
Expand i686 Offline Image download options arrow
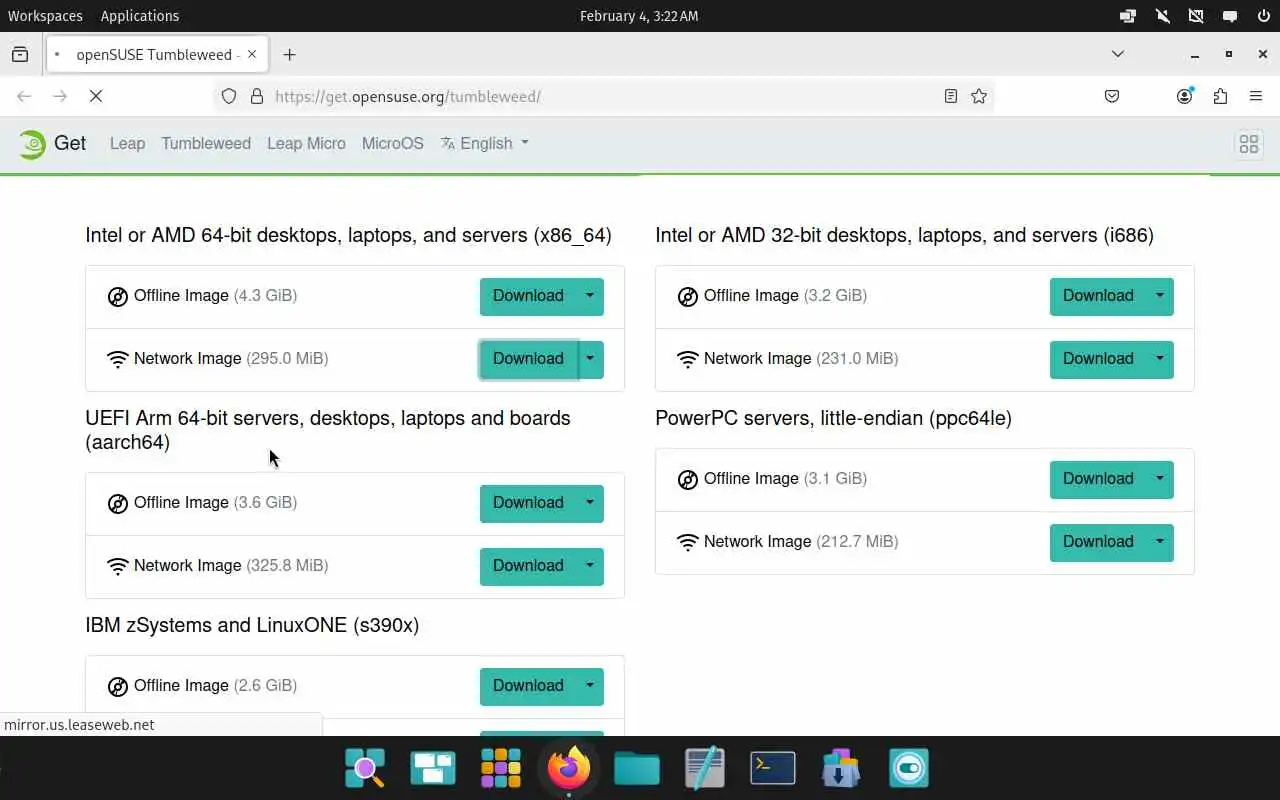(1160, 296)
